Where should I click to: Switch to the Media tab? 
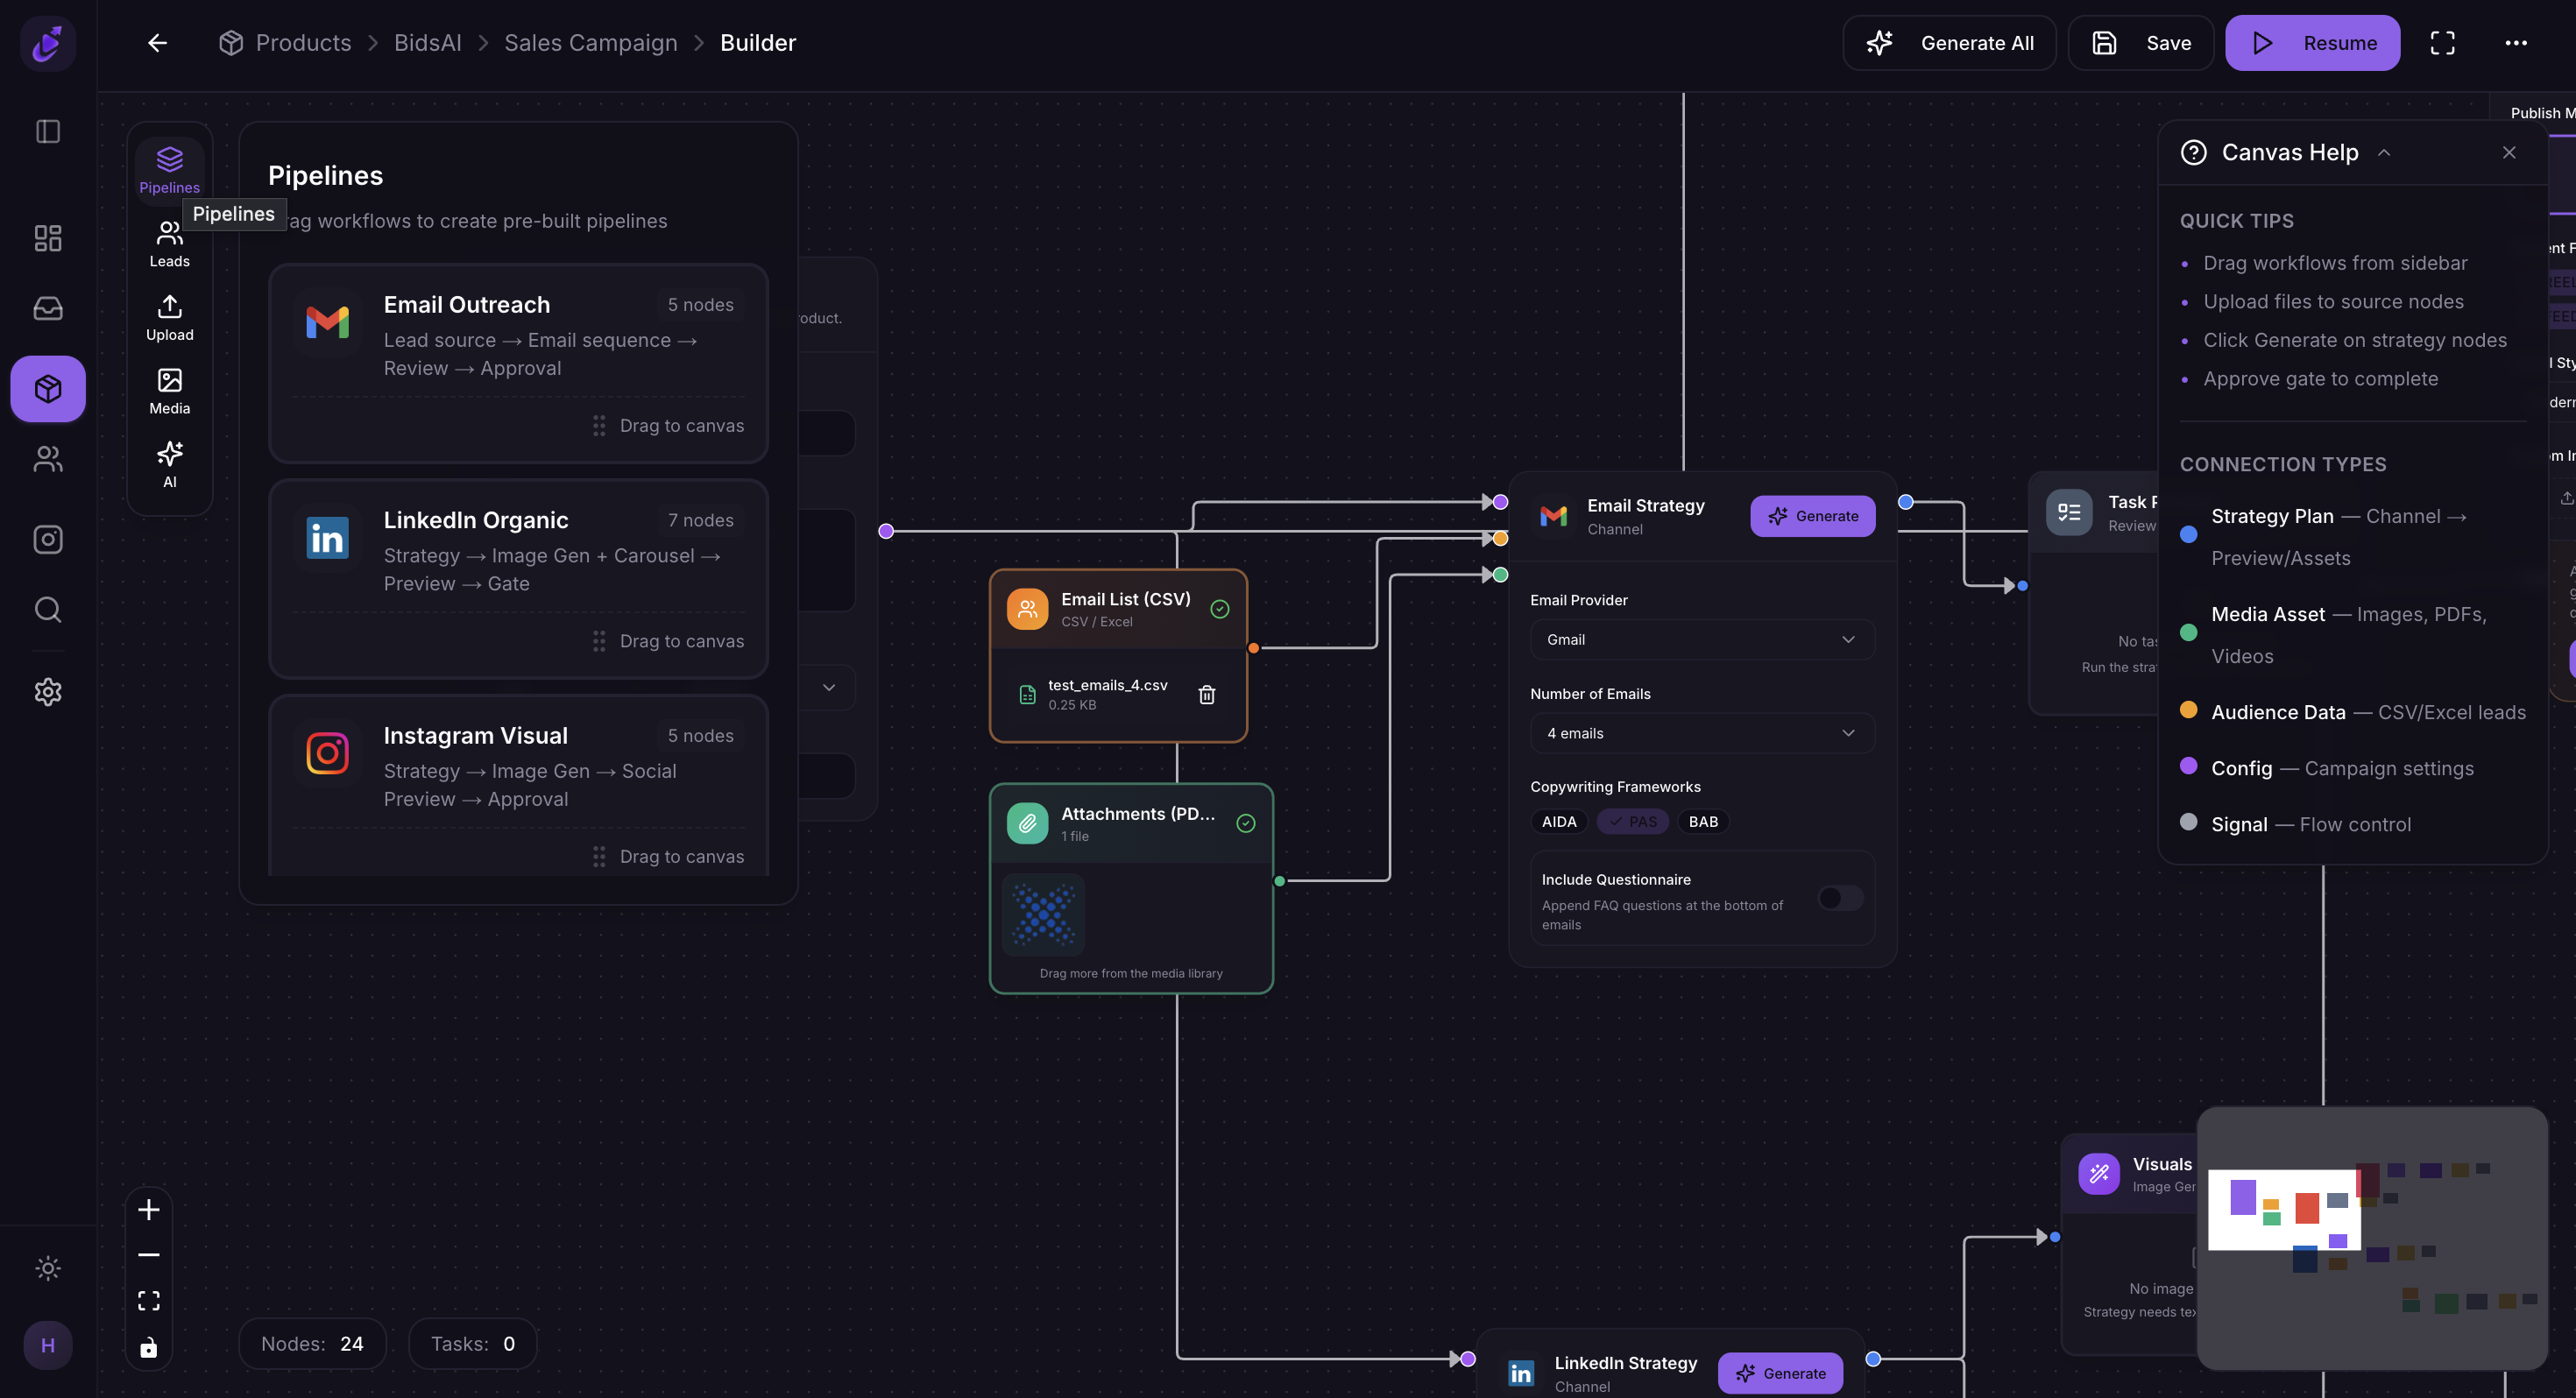coord(169,391)
